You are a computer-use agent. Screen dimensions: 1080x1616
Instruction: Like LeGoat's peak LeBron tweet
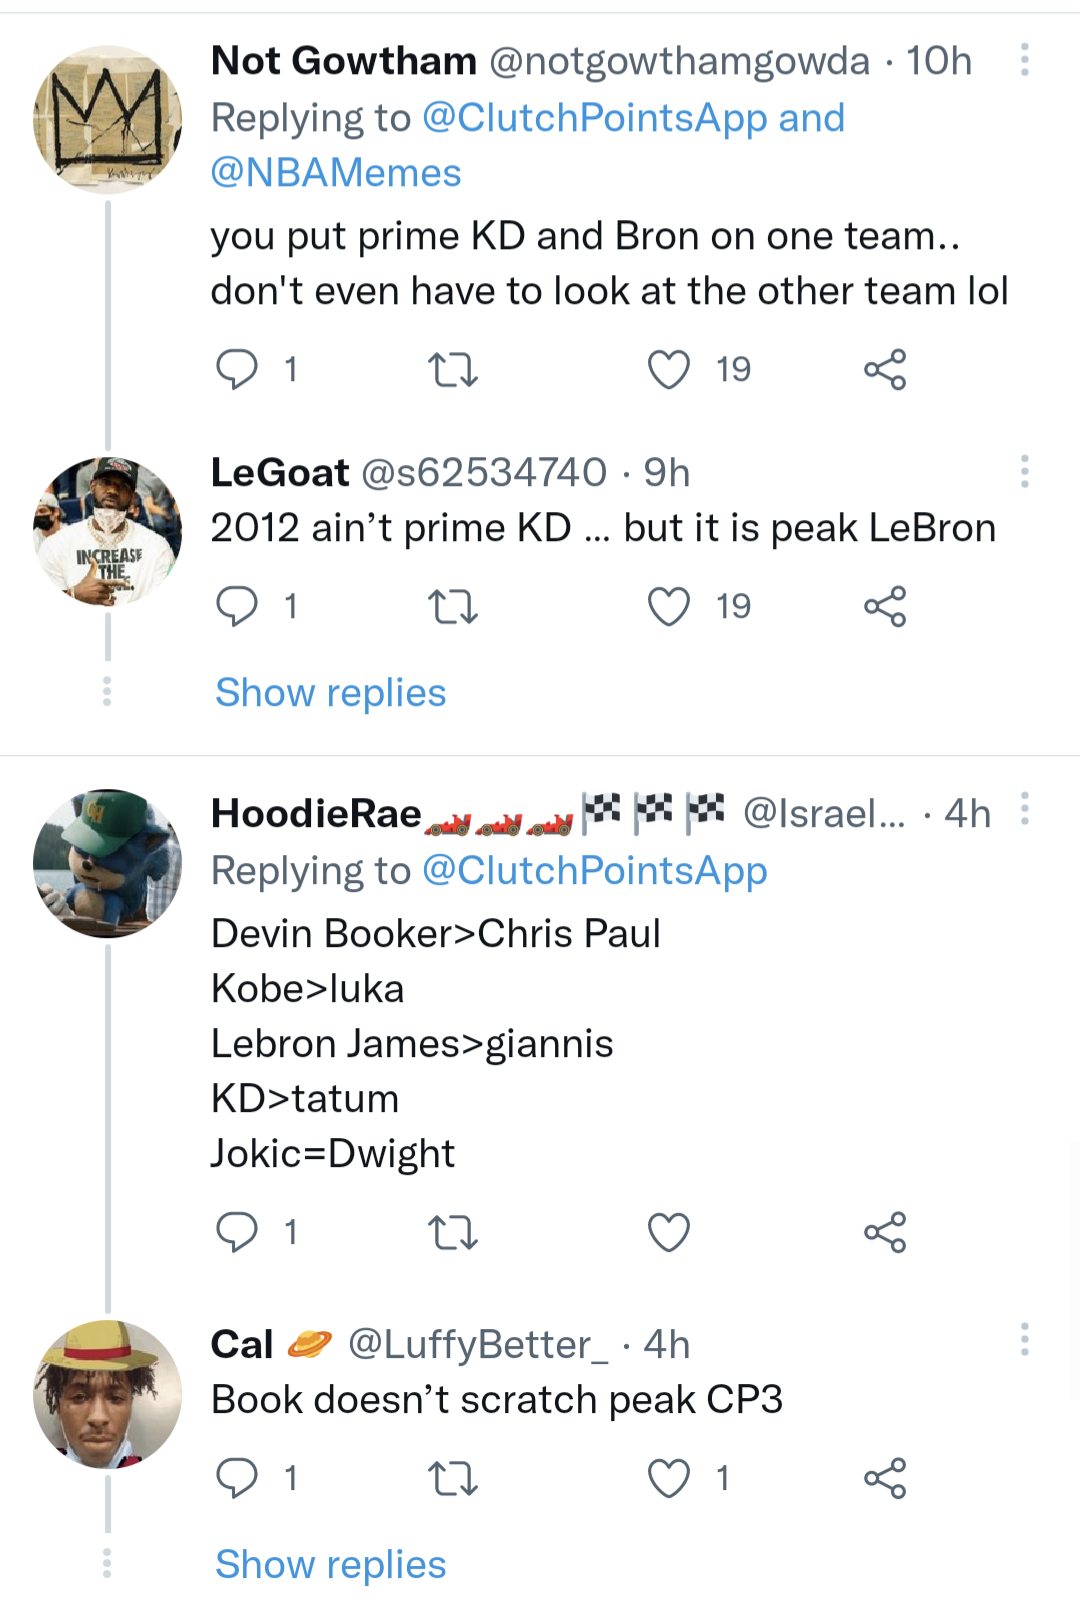tap(668, 605)
